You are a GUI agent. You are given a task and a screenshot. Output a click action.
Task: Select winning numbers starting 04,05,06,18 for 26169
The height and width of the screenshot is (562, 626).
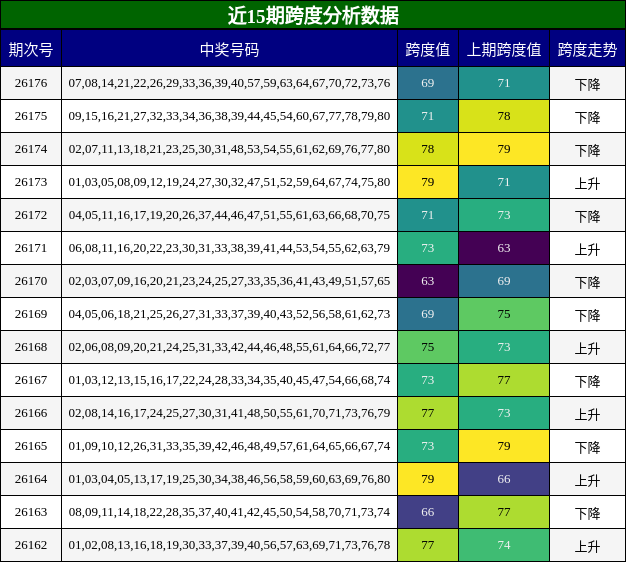click(229, 314)
